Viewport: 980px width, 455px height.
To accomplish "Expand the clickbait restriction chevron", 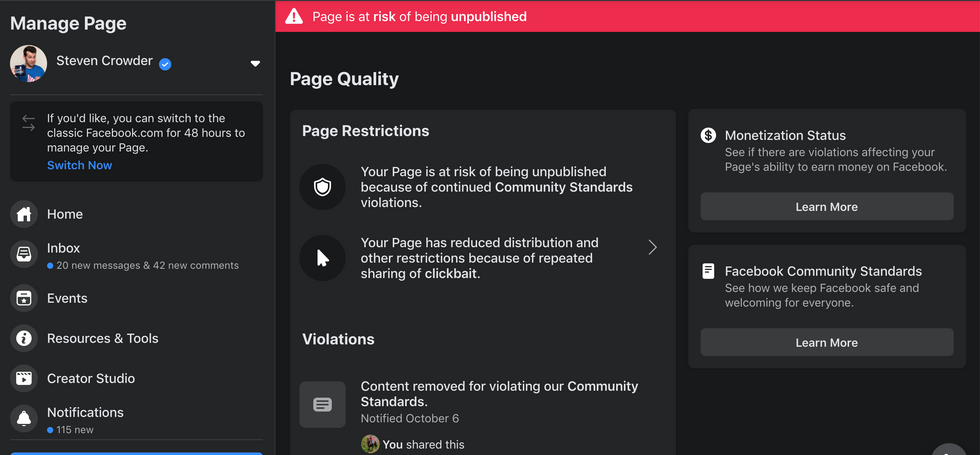I will click(x=652, y=247).
